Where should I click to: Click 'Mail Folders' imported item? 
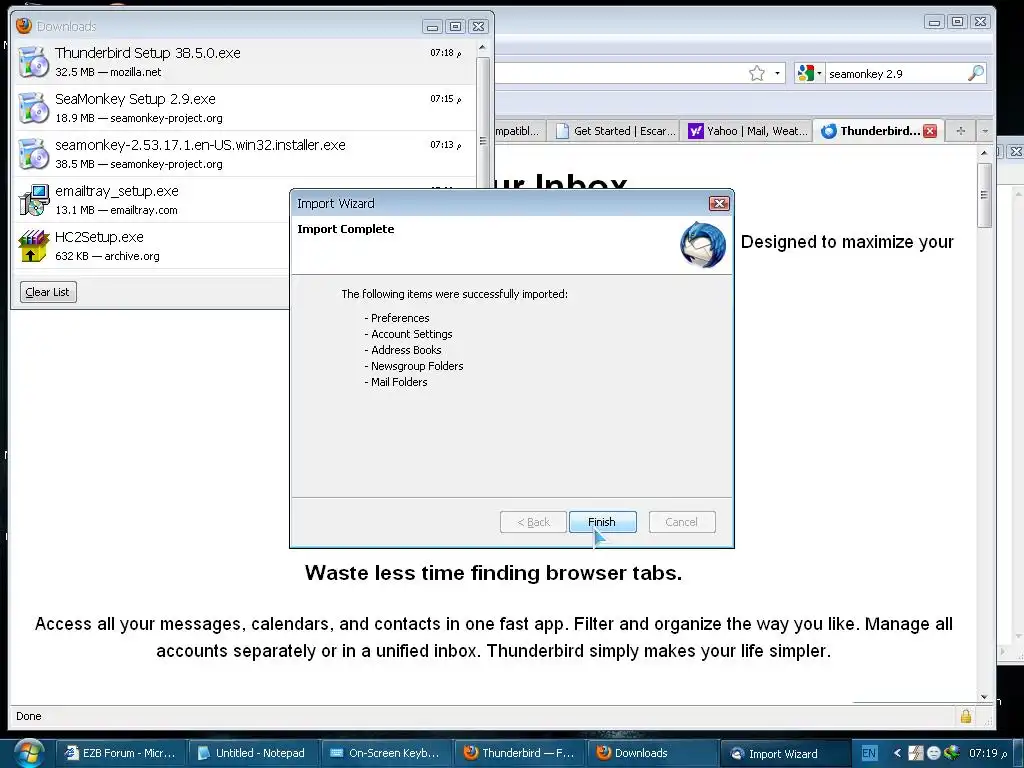[399, 382]
